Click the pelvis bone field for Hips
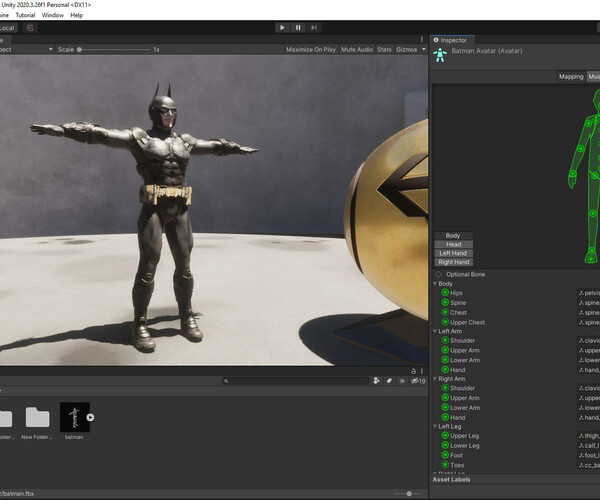The height and width of the screenshot is (500, 600). coord(589,293)
